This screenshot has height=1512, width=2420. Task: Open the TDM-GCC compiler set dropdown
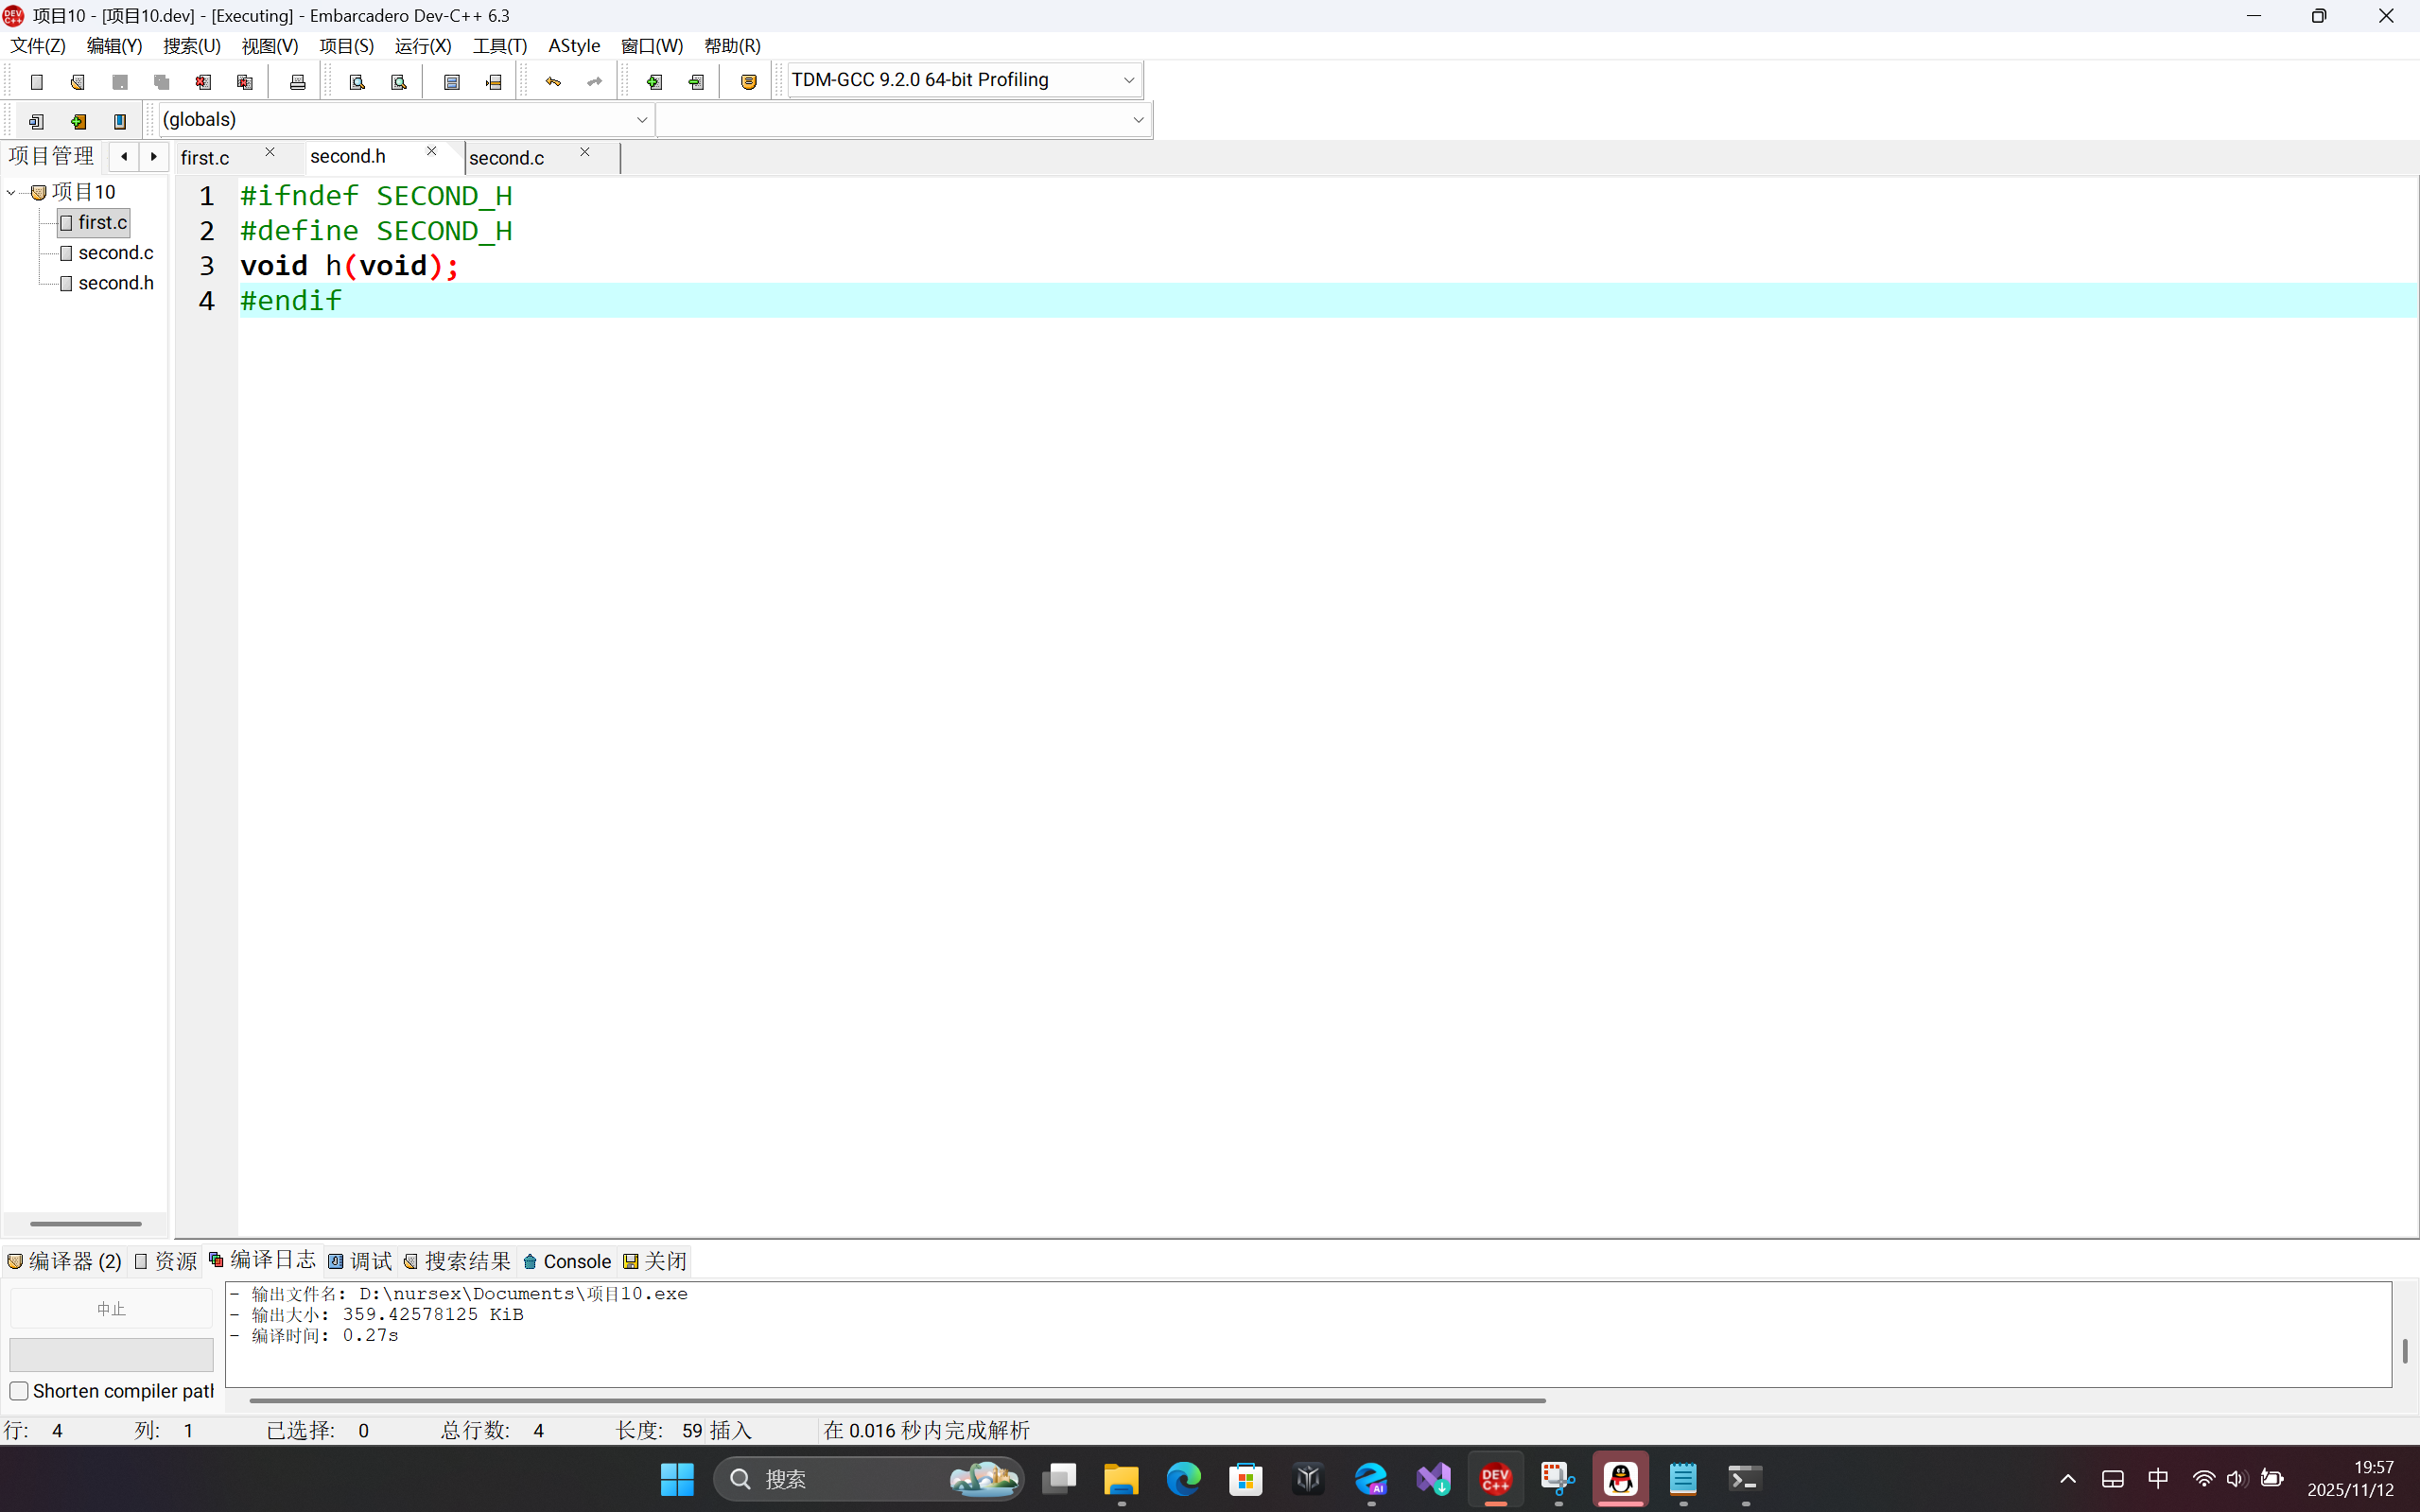tap(1128, 80)
